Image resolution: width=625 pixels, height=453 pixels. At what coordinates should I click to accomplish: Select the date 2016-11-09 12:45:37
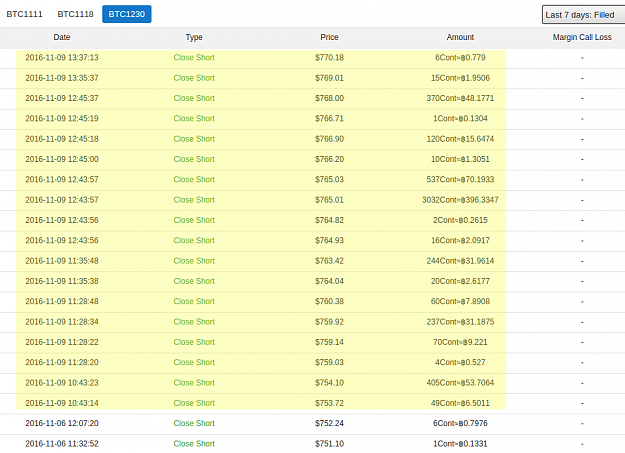point(62,98)
